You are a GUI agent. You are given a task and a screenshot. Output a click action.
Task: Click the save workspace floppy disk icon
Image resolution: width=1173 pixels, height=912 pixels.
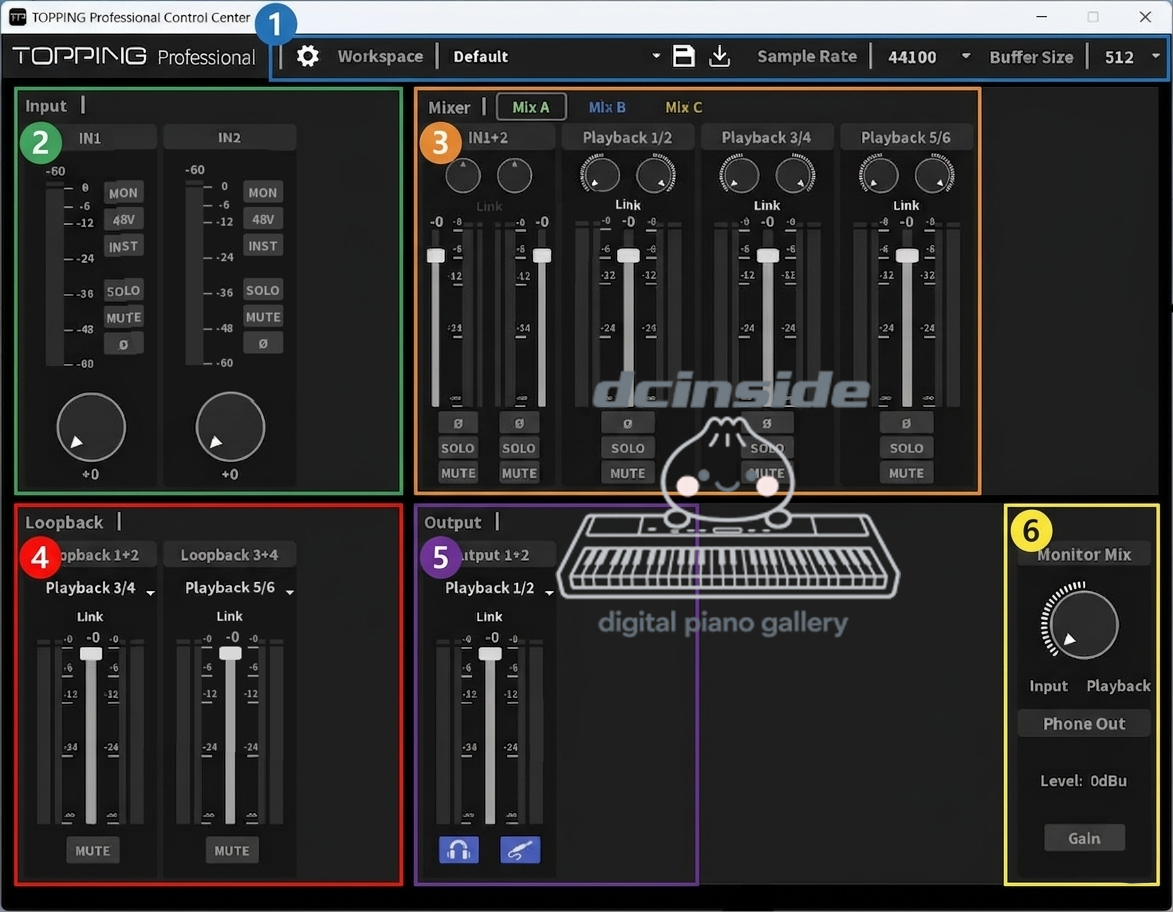pyautogui.click(x=684, y=57)
